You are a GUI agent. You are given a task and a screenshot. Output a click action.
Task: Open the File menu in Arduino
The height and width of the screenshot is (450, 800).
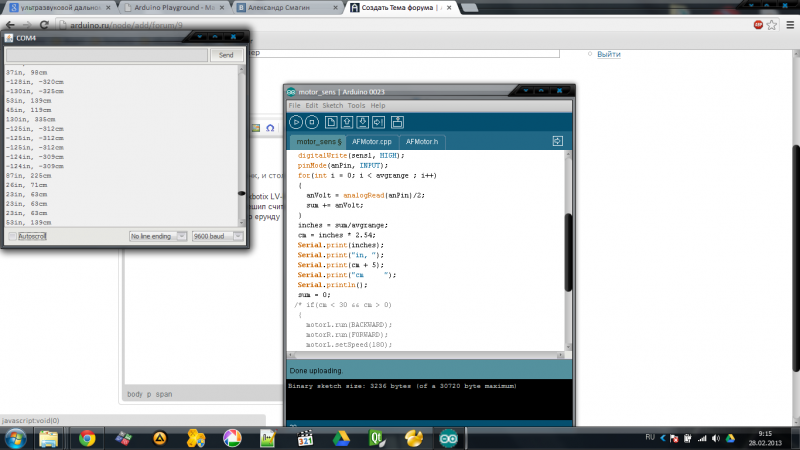pos(294,106)
